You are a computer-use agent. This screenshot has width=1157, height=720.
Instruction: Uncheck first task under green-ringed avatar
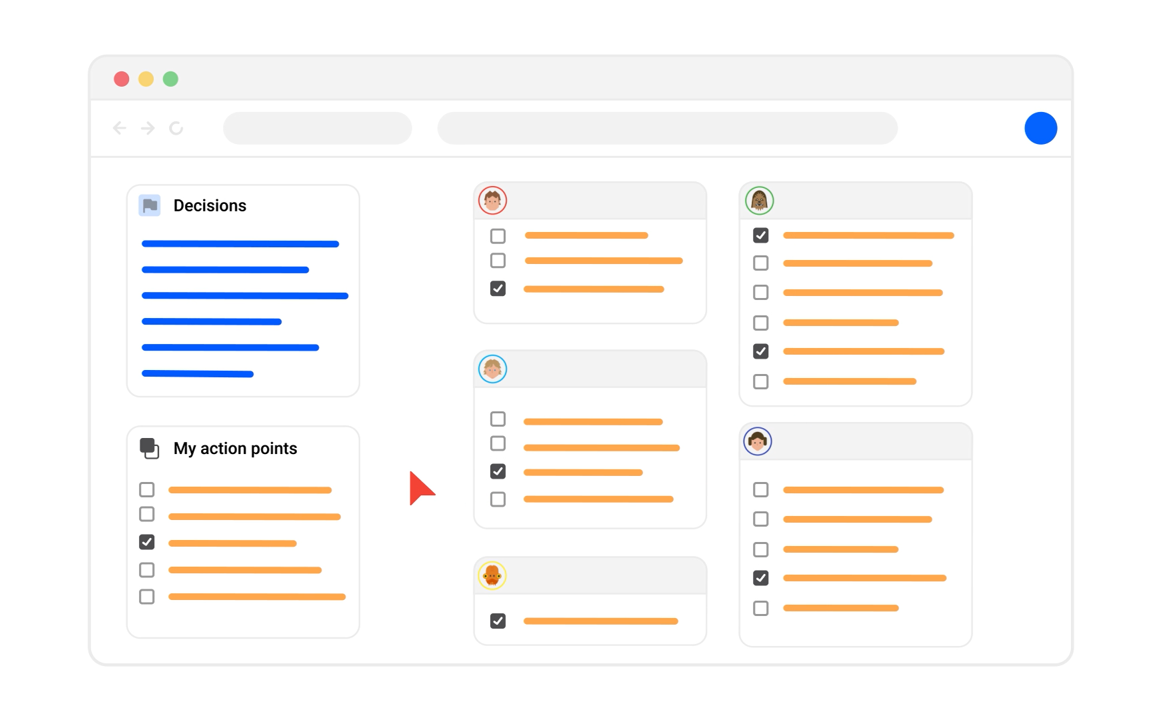tap(761, 236)
